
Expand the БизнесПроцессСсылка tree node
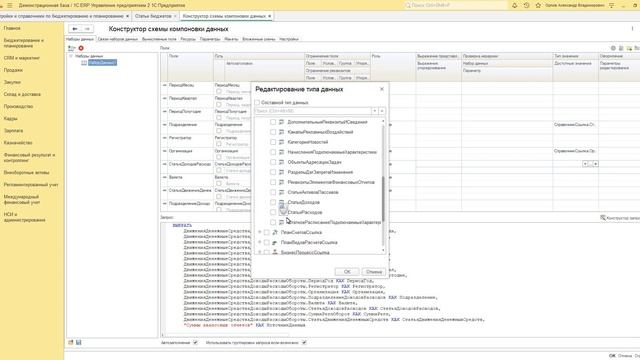point(260,252)
